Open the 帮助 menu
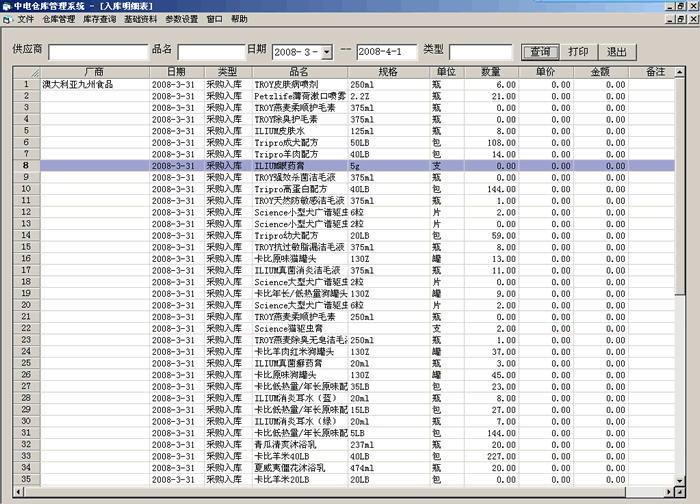The height and width of the screenshot is (504, 700). pyautogui.click(x=239, y=19)
